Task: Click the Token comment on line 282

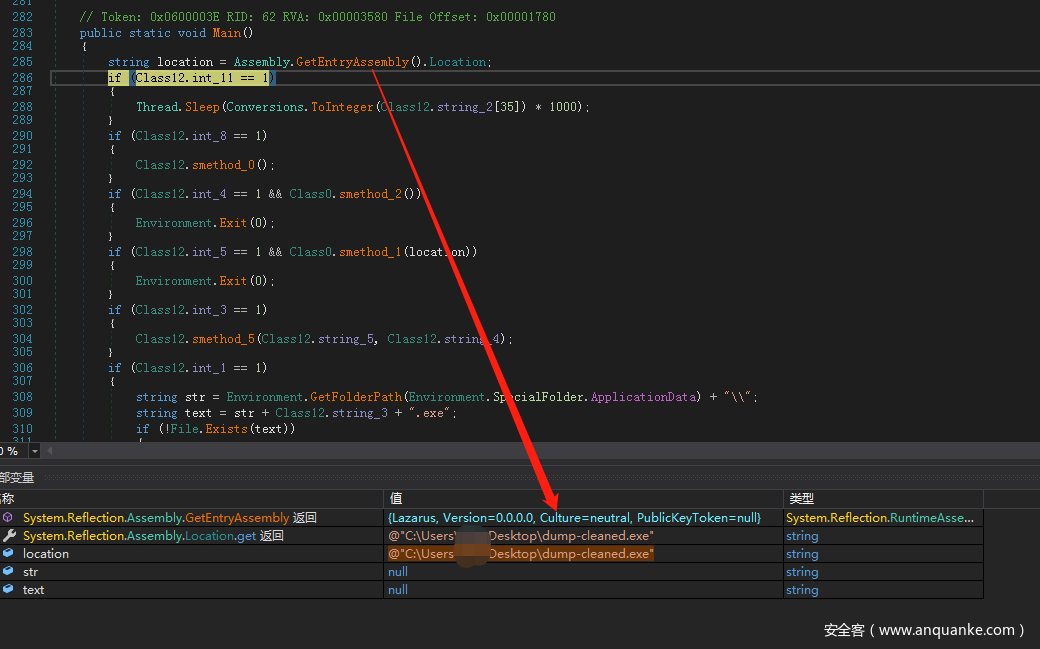Action: (x=317, y=17)
